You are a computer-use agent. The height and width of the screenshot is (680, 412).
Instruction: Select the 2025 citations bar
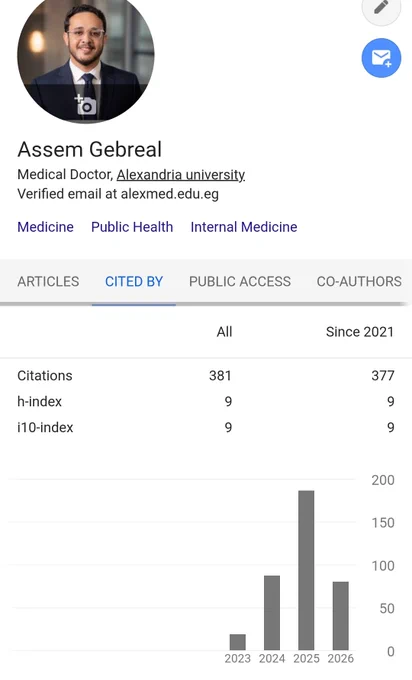tap(306, 570)
